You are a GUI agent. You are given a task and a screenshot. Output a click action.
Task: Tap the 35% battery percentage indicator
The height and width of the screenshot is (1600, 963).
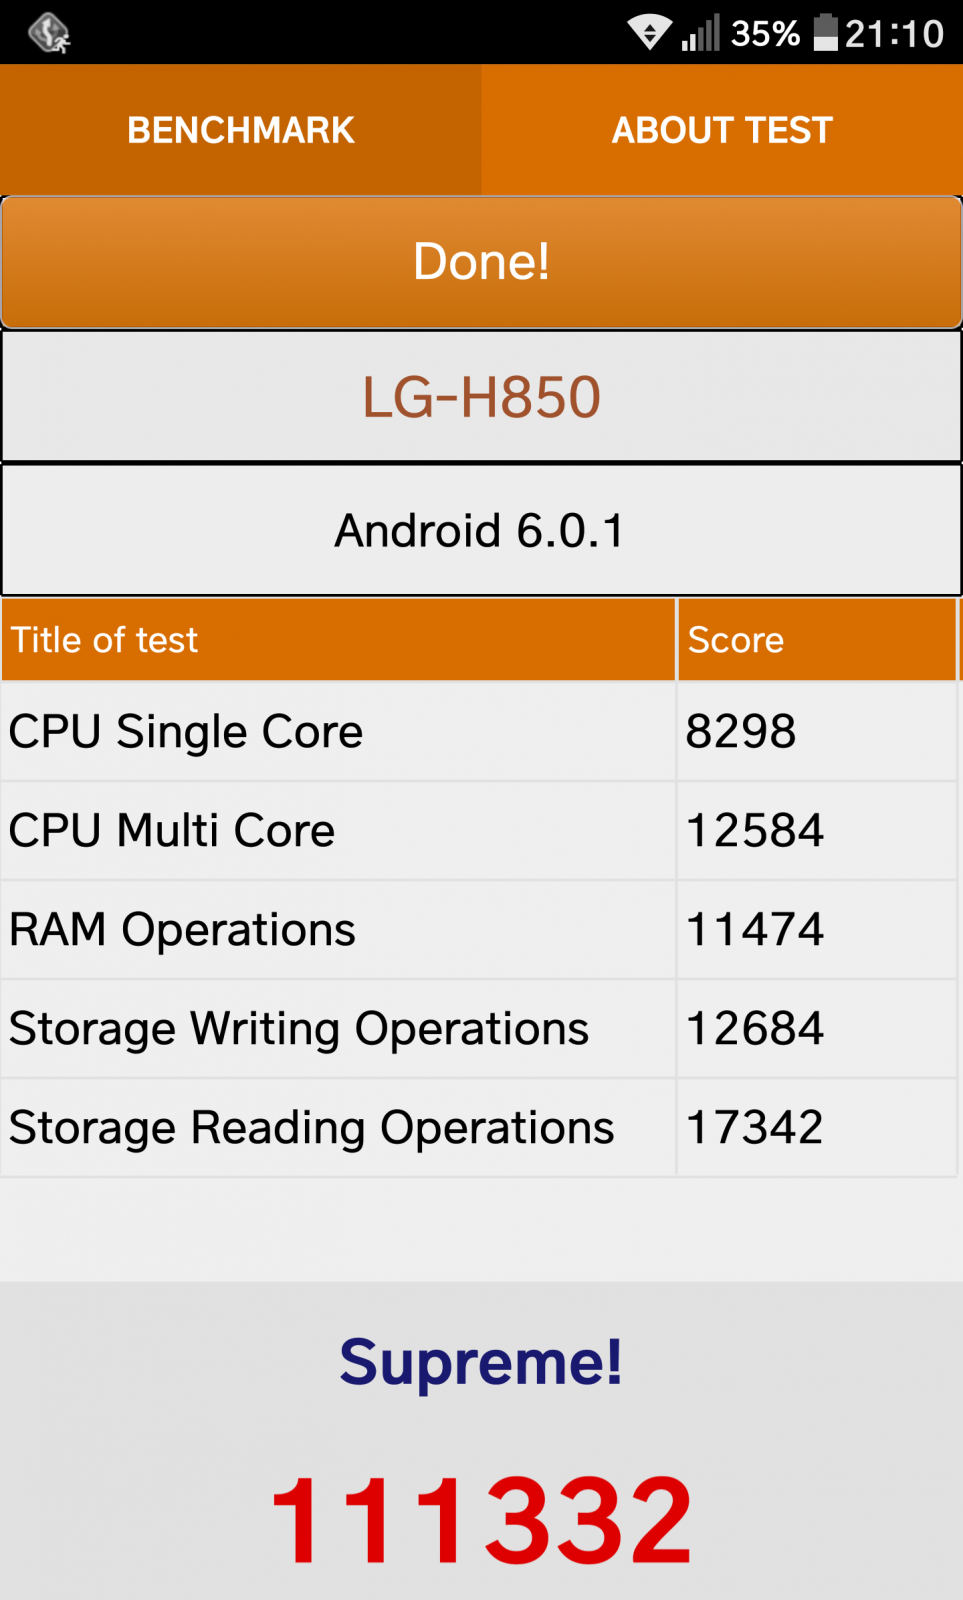coord(765,34)
